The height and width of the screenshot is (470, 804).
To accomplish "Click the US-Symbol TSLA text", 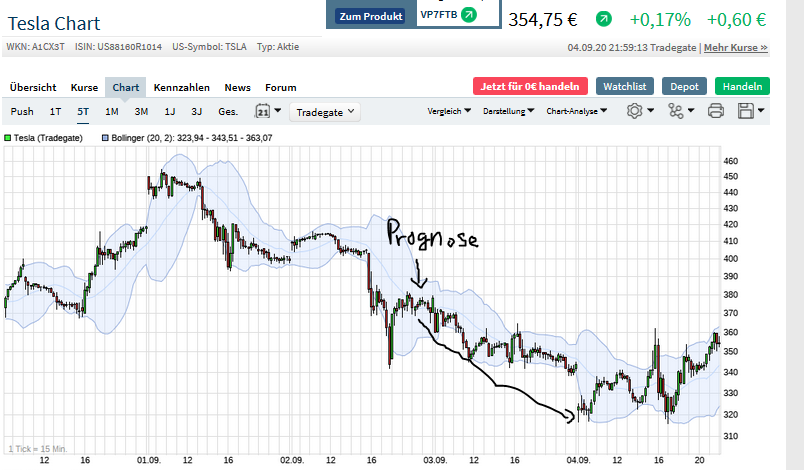I will click(209, 47).
